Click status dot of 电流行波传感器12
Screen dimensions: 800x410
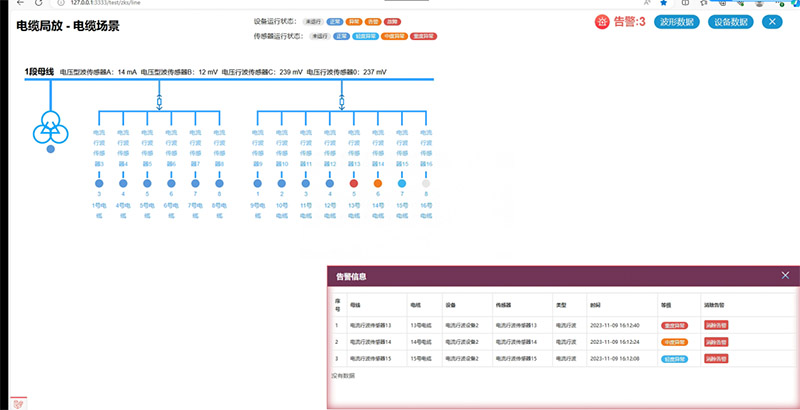coord(330,184)
